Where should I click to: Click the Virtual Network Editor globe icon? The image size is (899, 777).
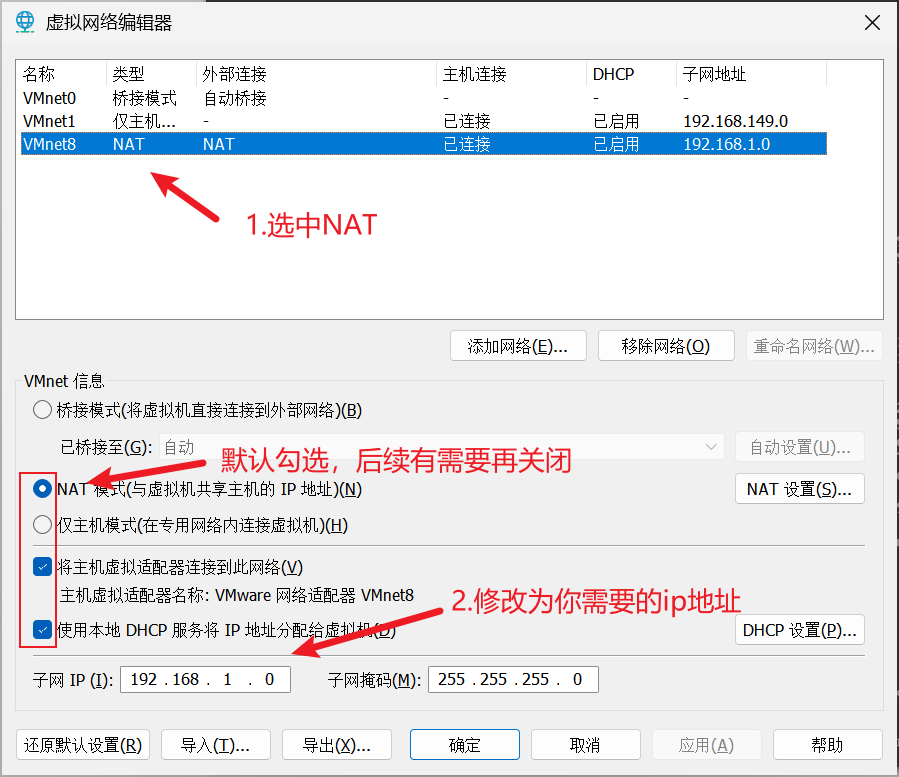tap(23, 22)
